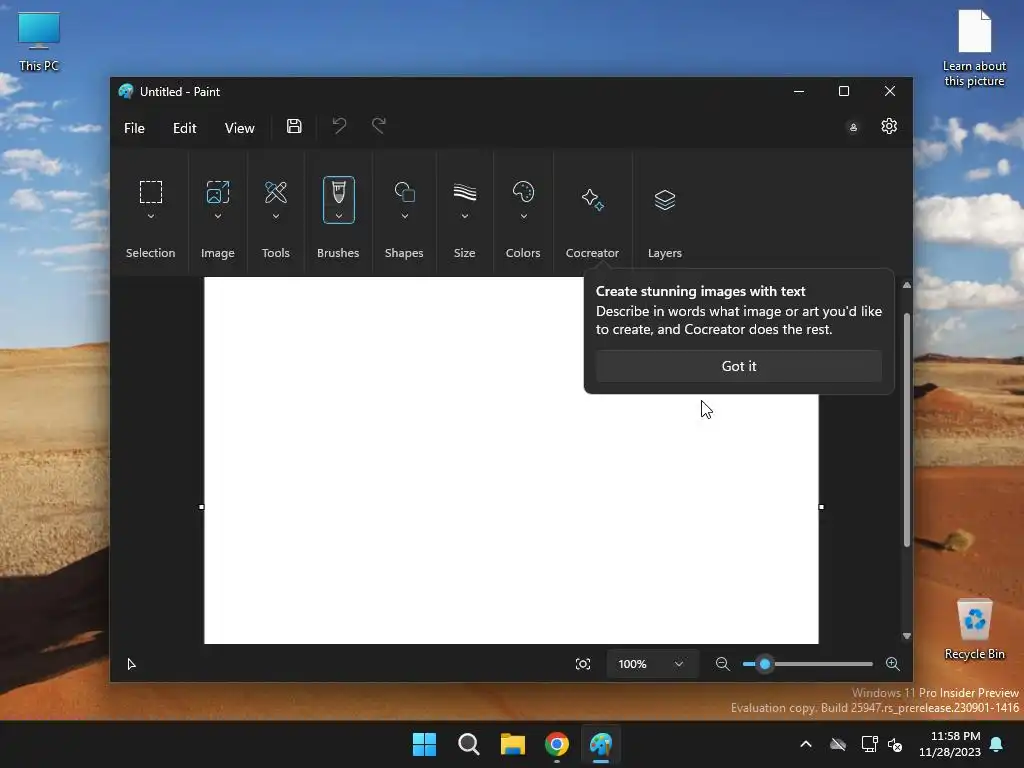Click the scrollbar up arrow
Viewport: 1024px width, 768px height.
click(x=906, y=285)
